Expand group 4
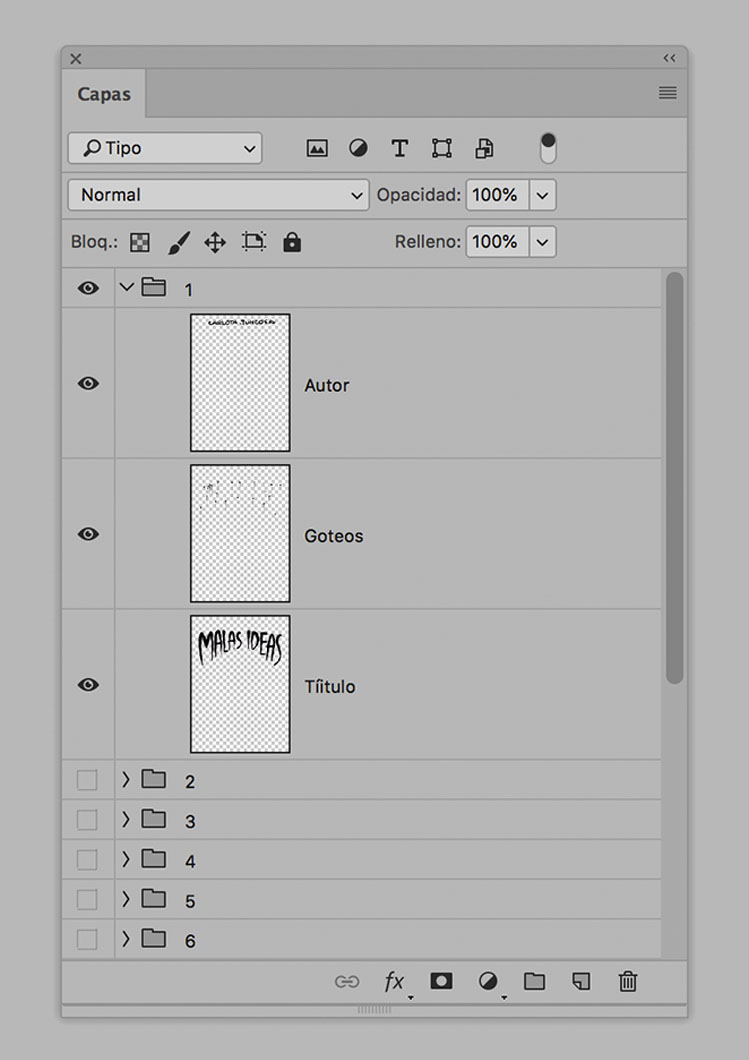 tap(125, 860)
